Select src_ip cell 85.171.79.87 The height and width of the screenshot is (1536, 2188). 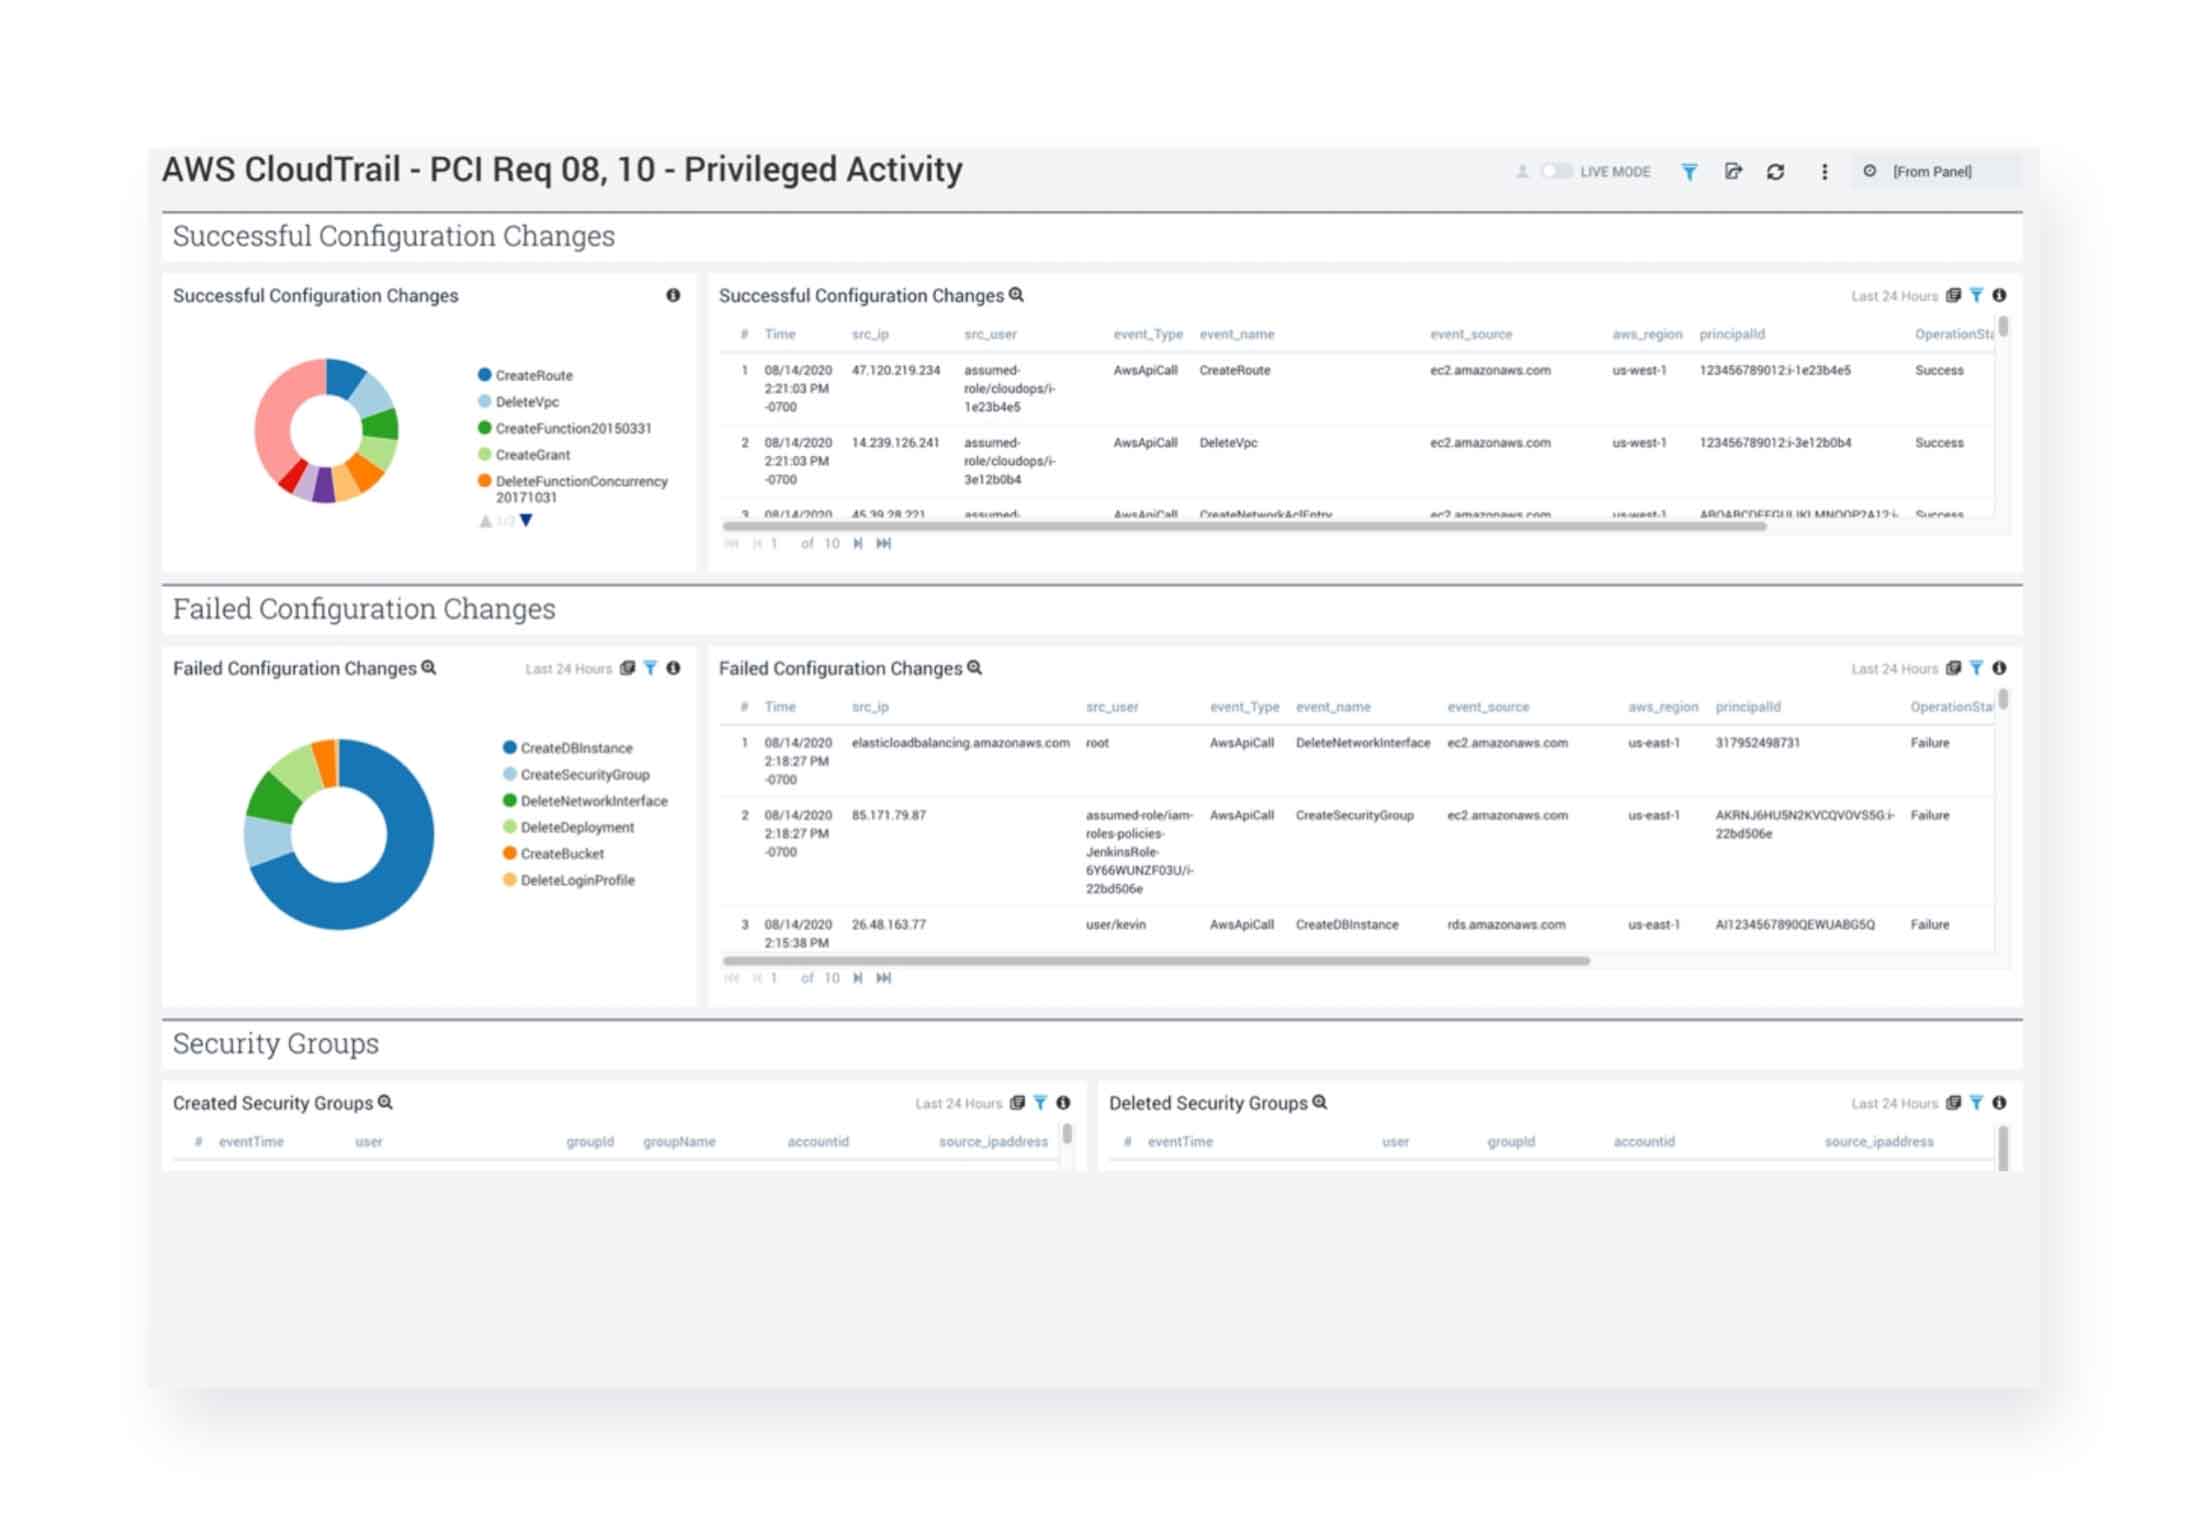point(888,816)
